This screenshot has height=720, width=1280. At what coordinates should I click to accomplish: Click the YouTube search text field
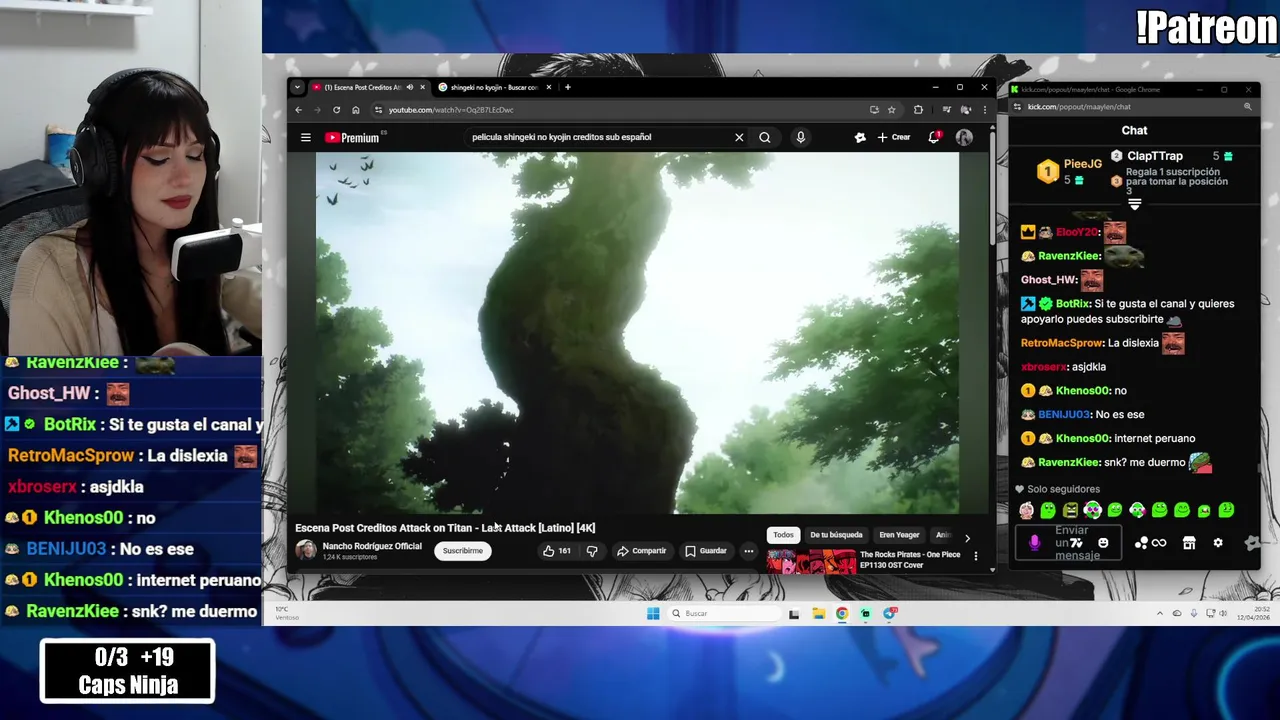[600, 138]
